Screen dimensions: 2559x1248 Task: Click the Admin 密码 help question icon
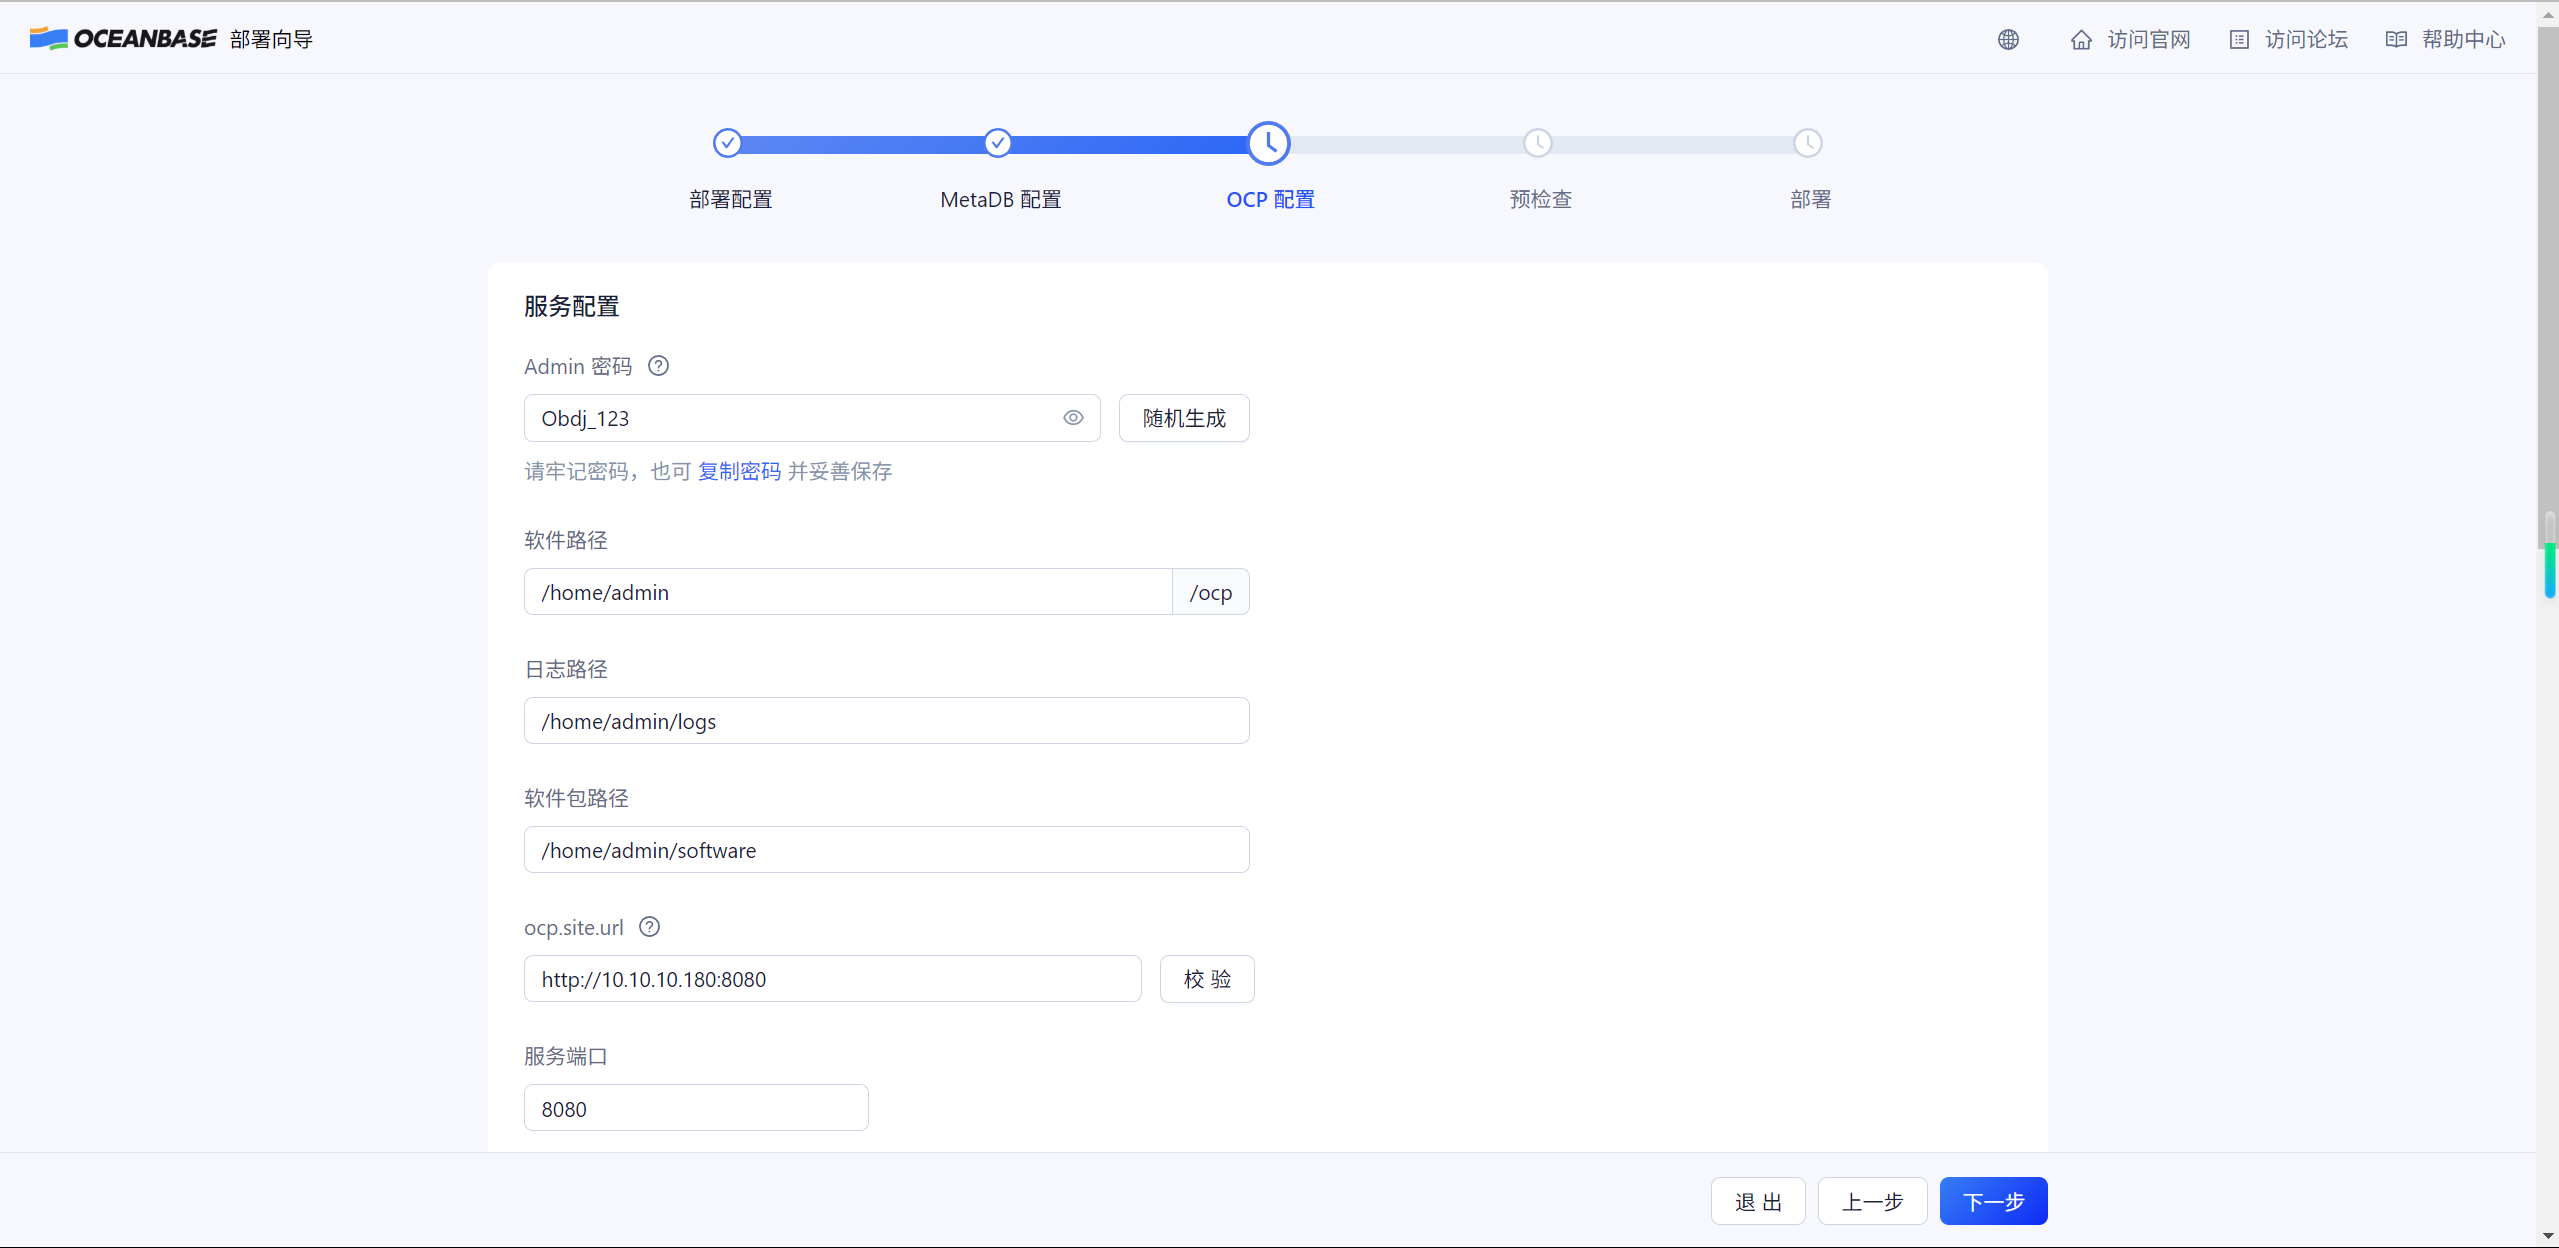tap(658, 366)
